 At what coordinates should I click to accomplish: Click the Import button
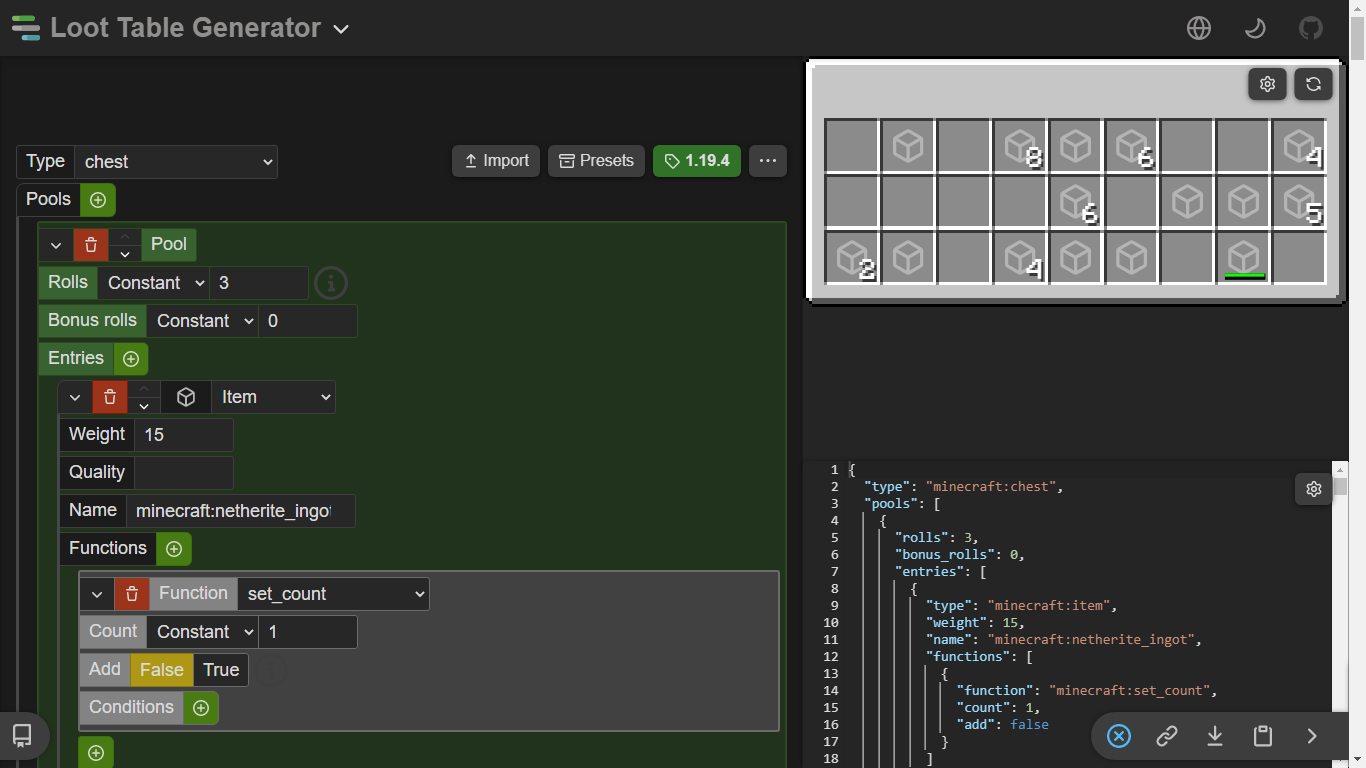[496, 161]
